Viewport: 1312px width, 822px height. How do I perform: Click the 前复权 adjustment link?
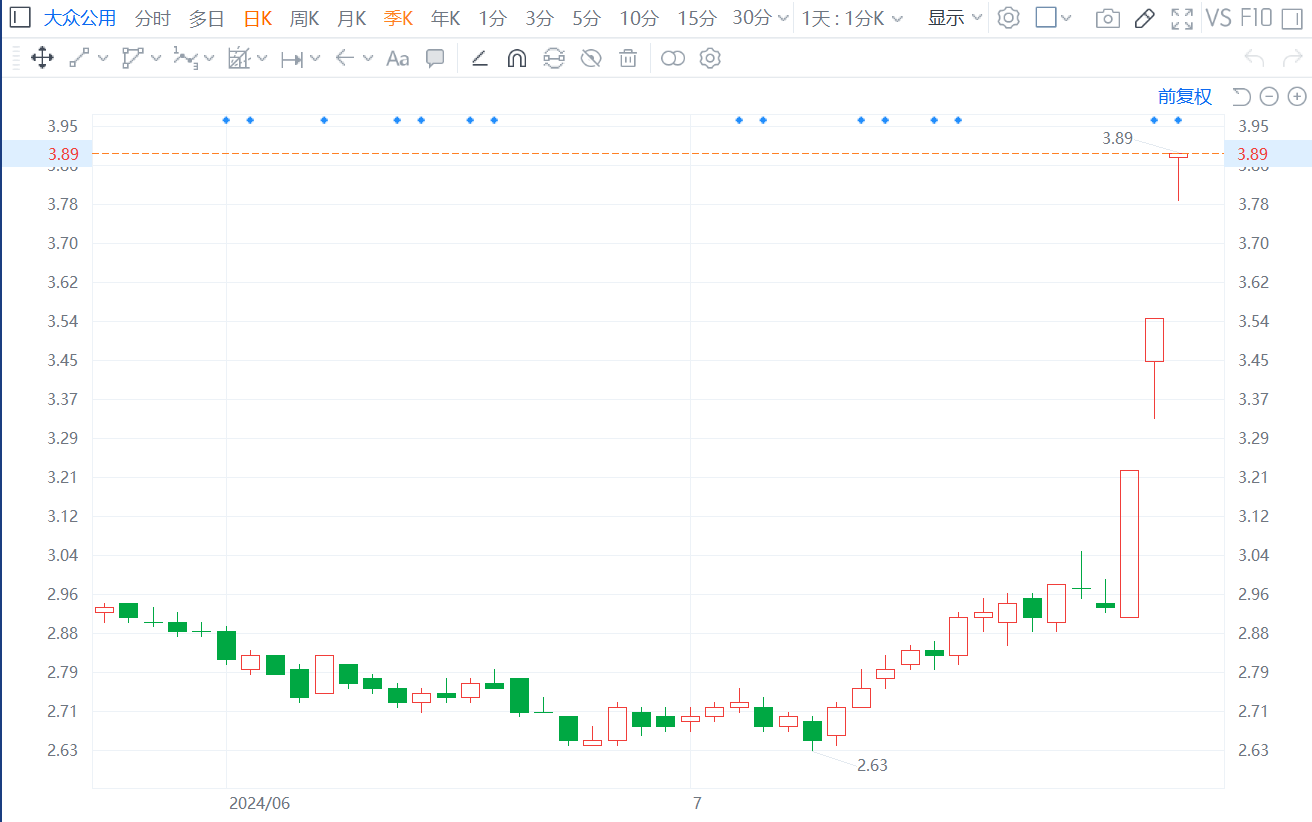(x=1185, y=96)
